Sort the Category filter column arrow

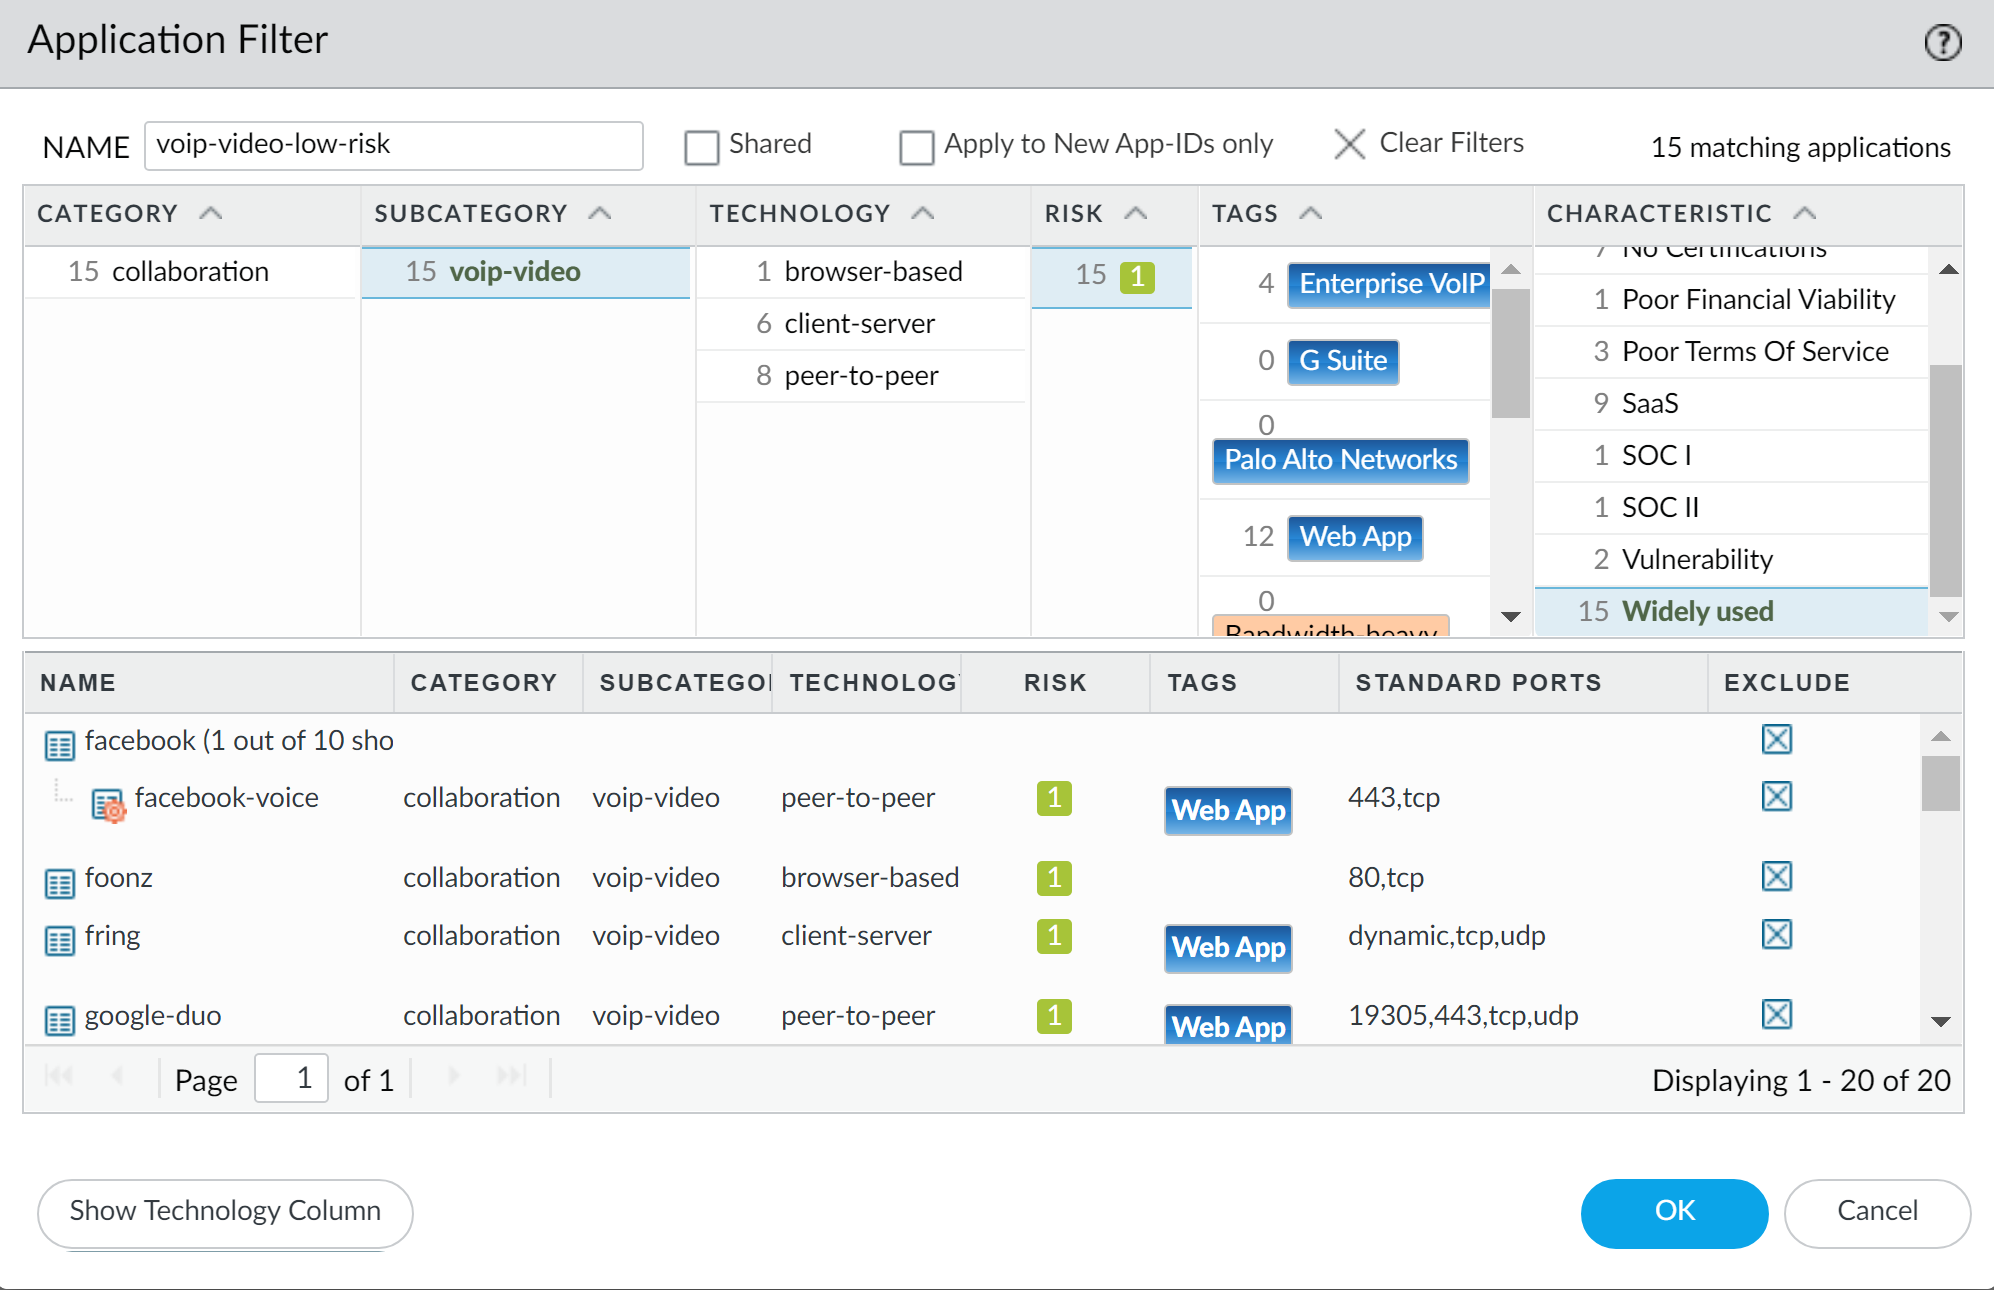(x=210, y=213)
